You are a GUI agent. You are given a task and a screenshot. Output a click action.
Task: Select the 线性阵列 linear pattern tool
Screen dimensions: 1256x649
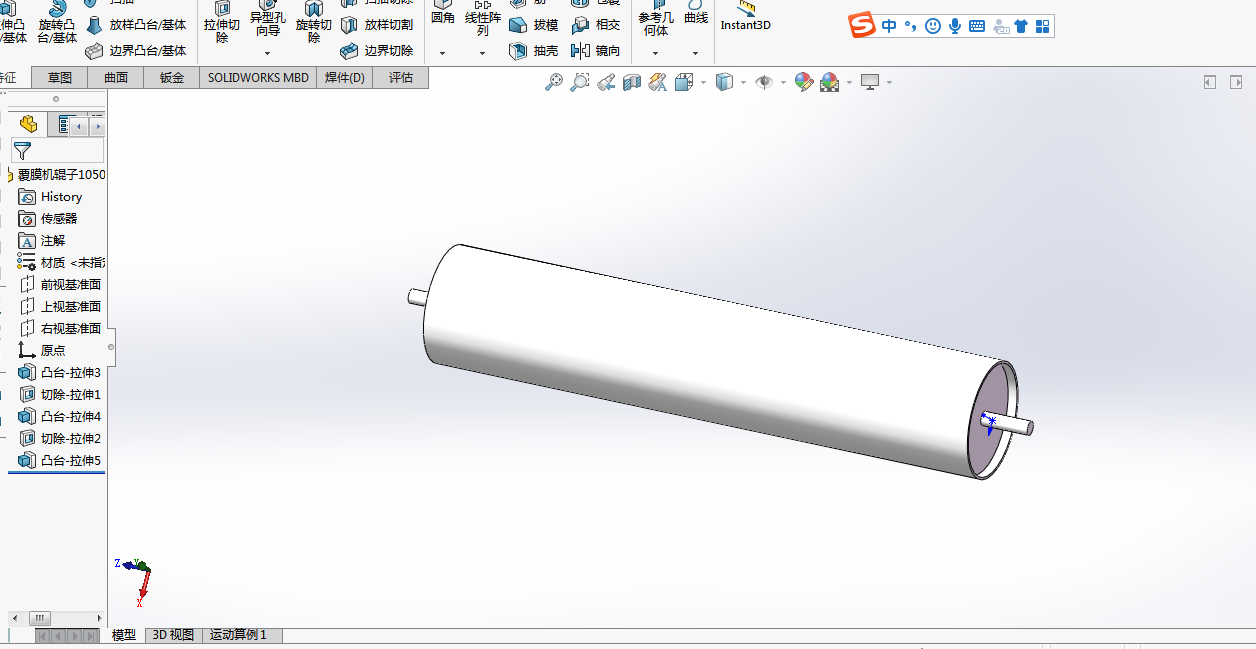point(483,20)
